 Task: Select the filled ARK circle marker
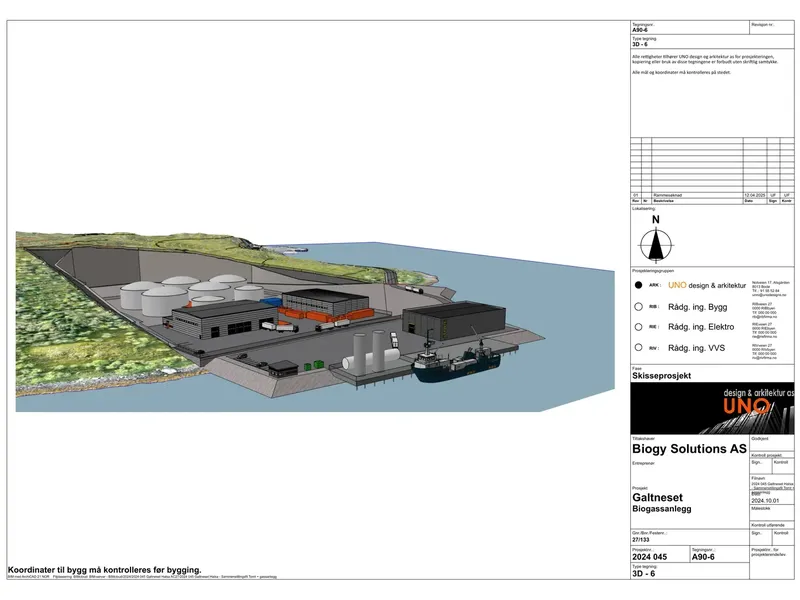[638, 285]
